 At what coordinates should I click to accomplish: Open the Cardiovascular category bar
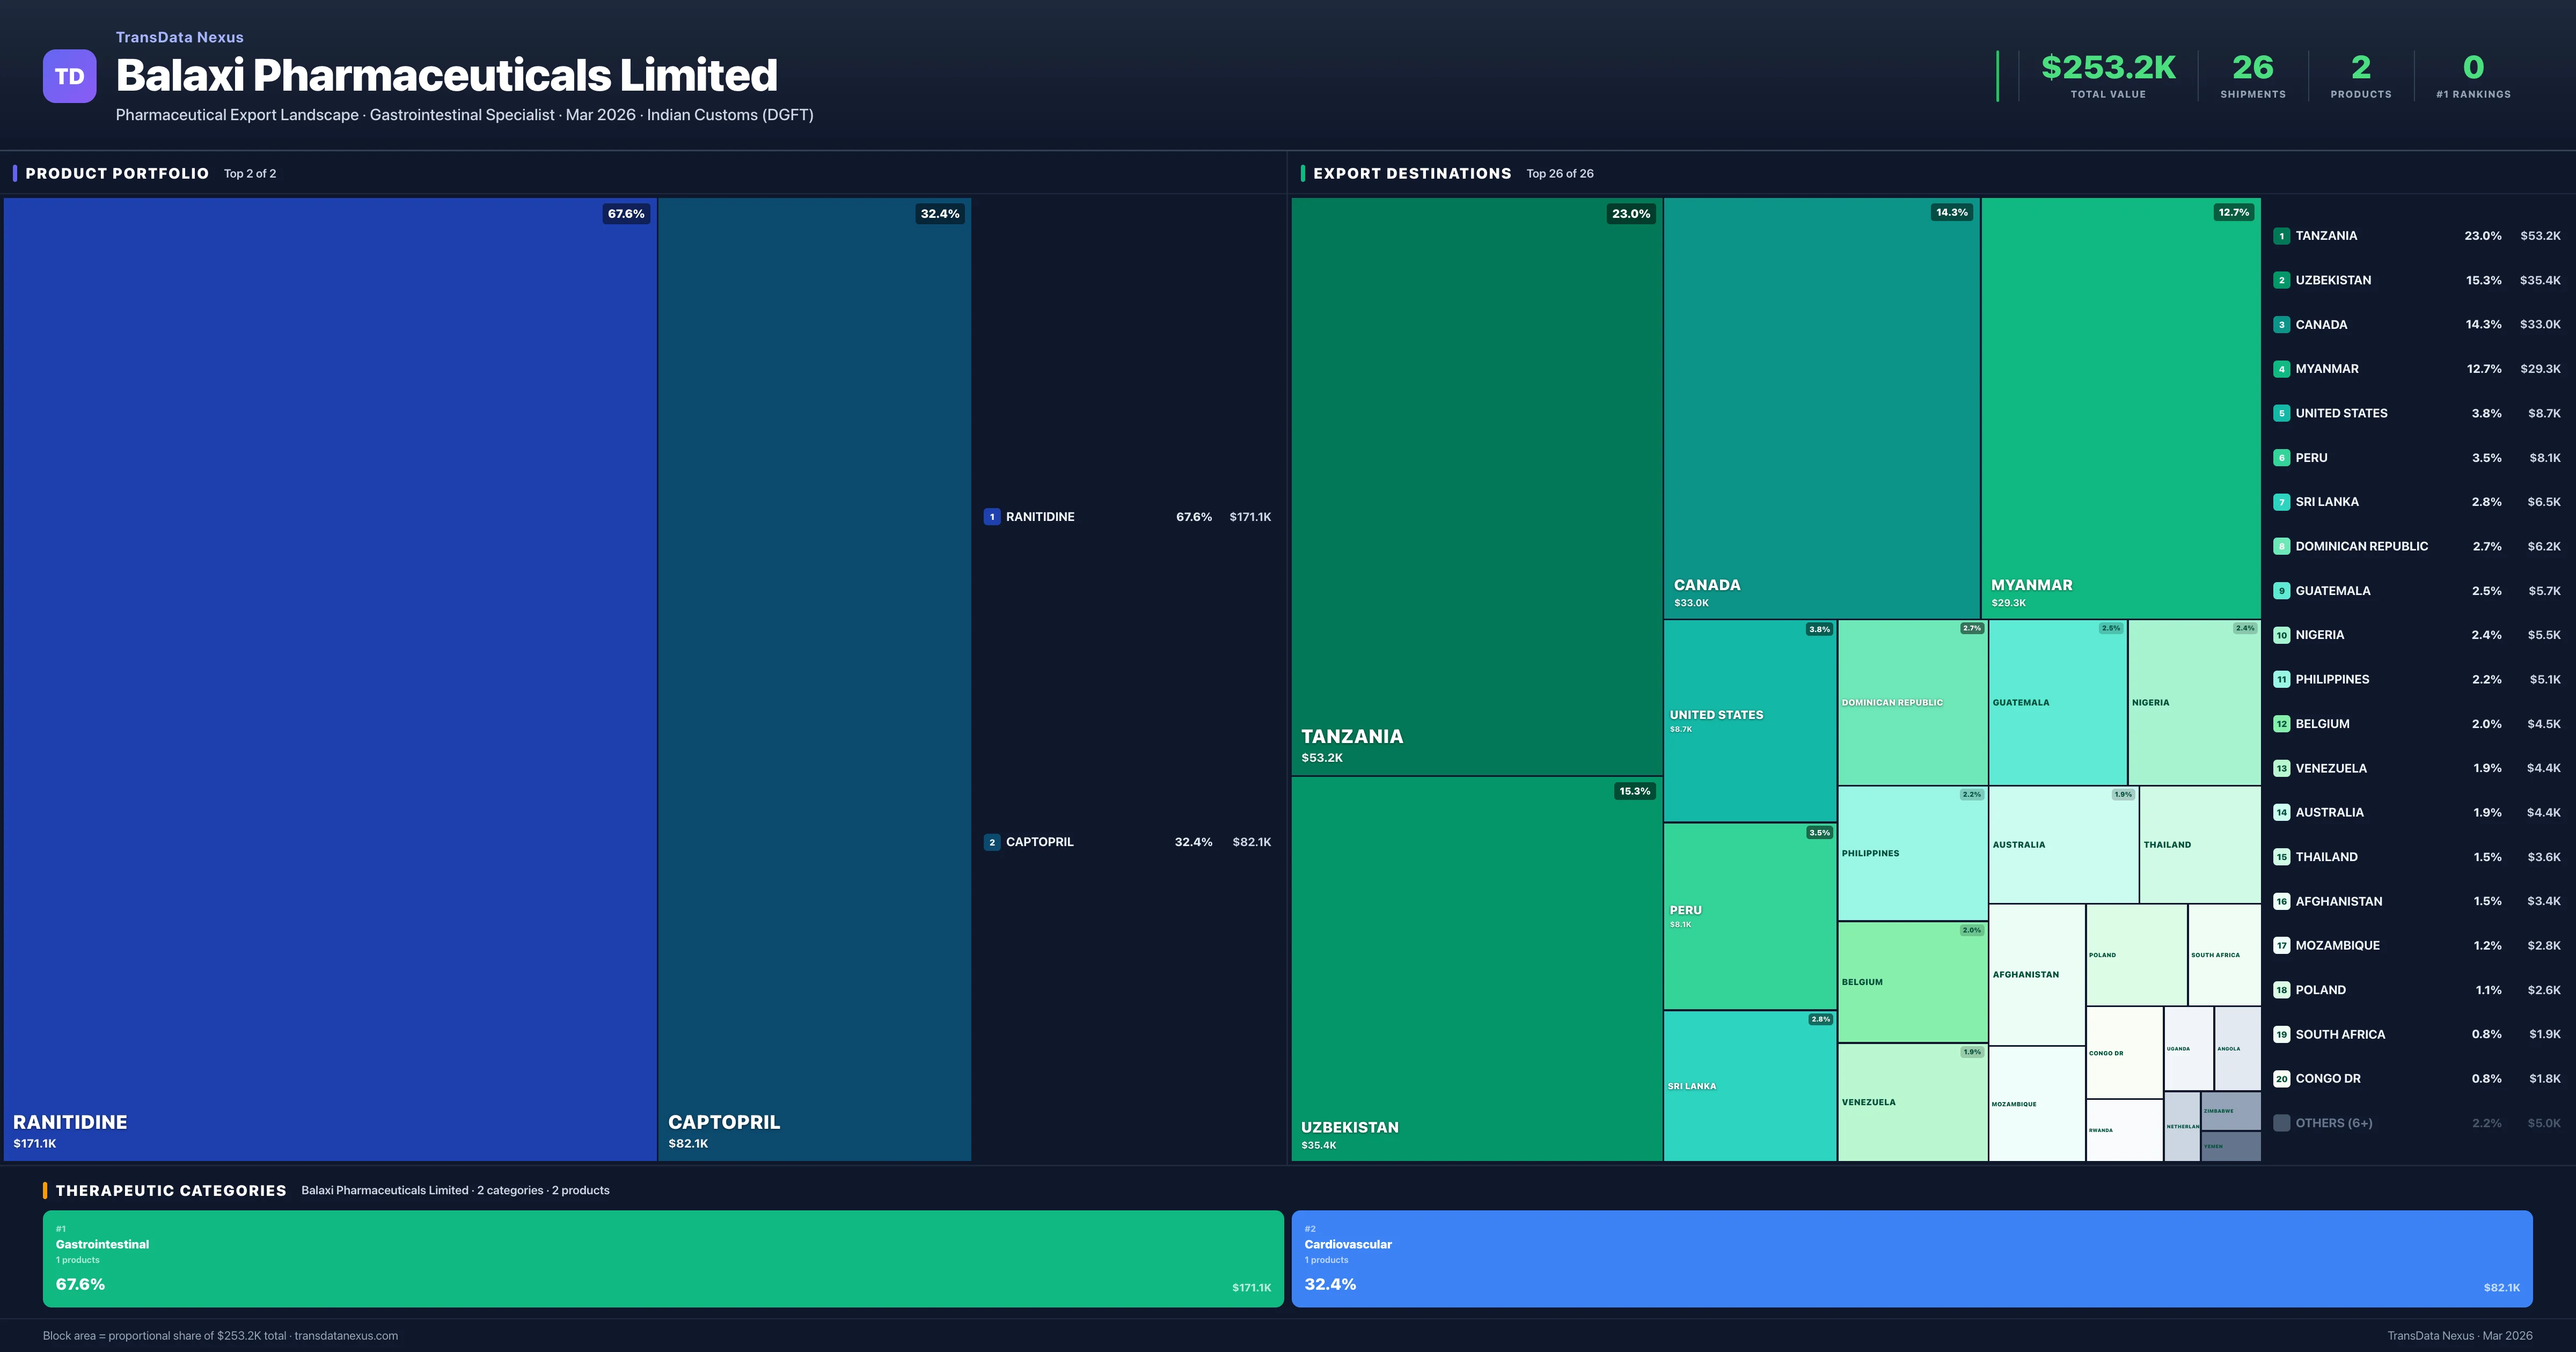click(x=1911, y=1258)
